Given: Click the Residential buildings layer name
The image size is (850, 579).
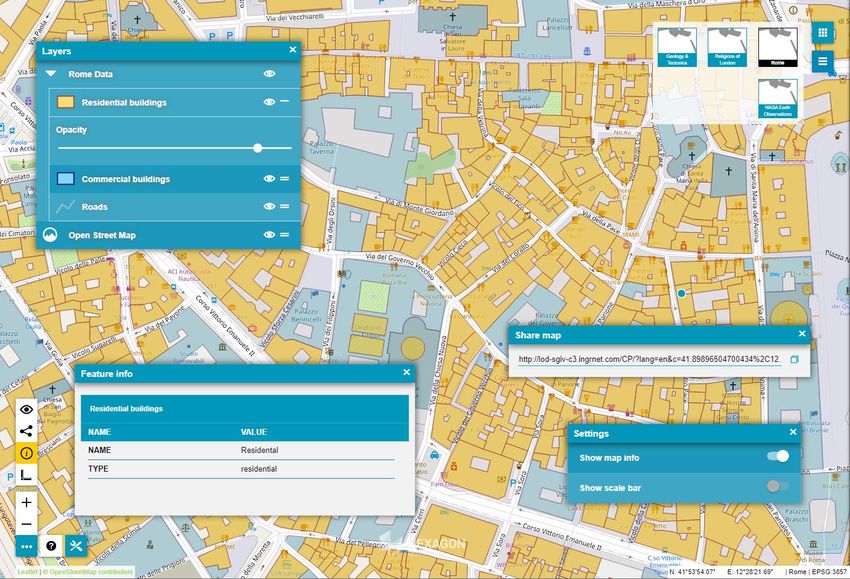Looking at the screenshot, I should pyautogui.click(x=124, y=102).
